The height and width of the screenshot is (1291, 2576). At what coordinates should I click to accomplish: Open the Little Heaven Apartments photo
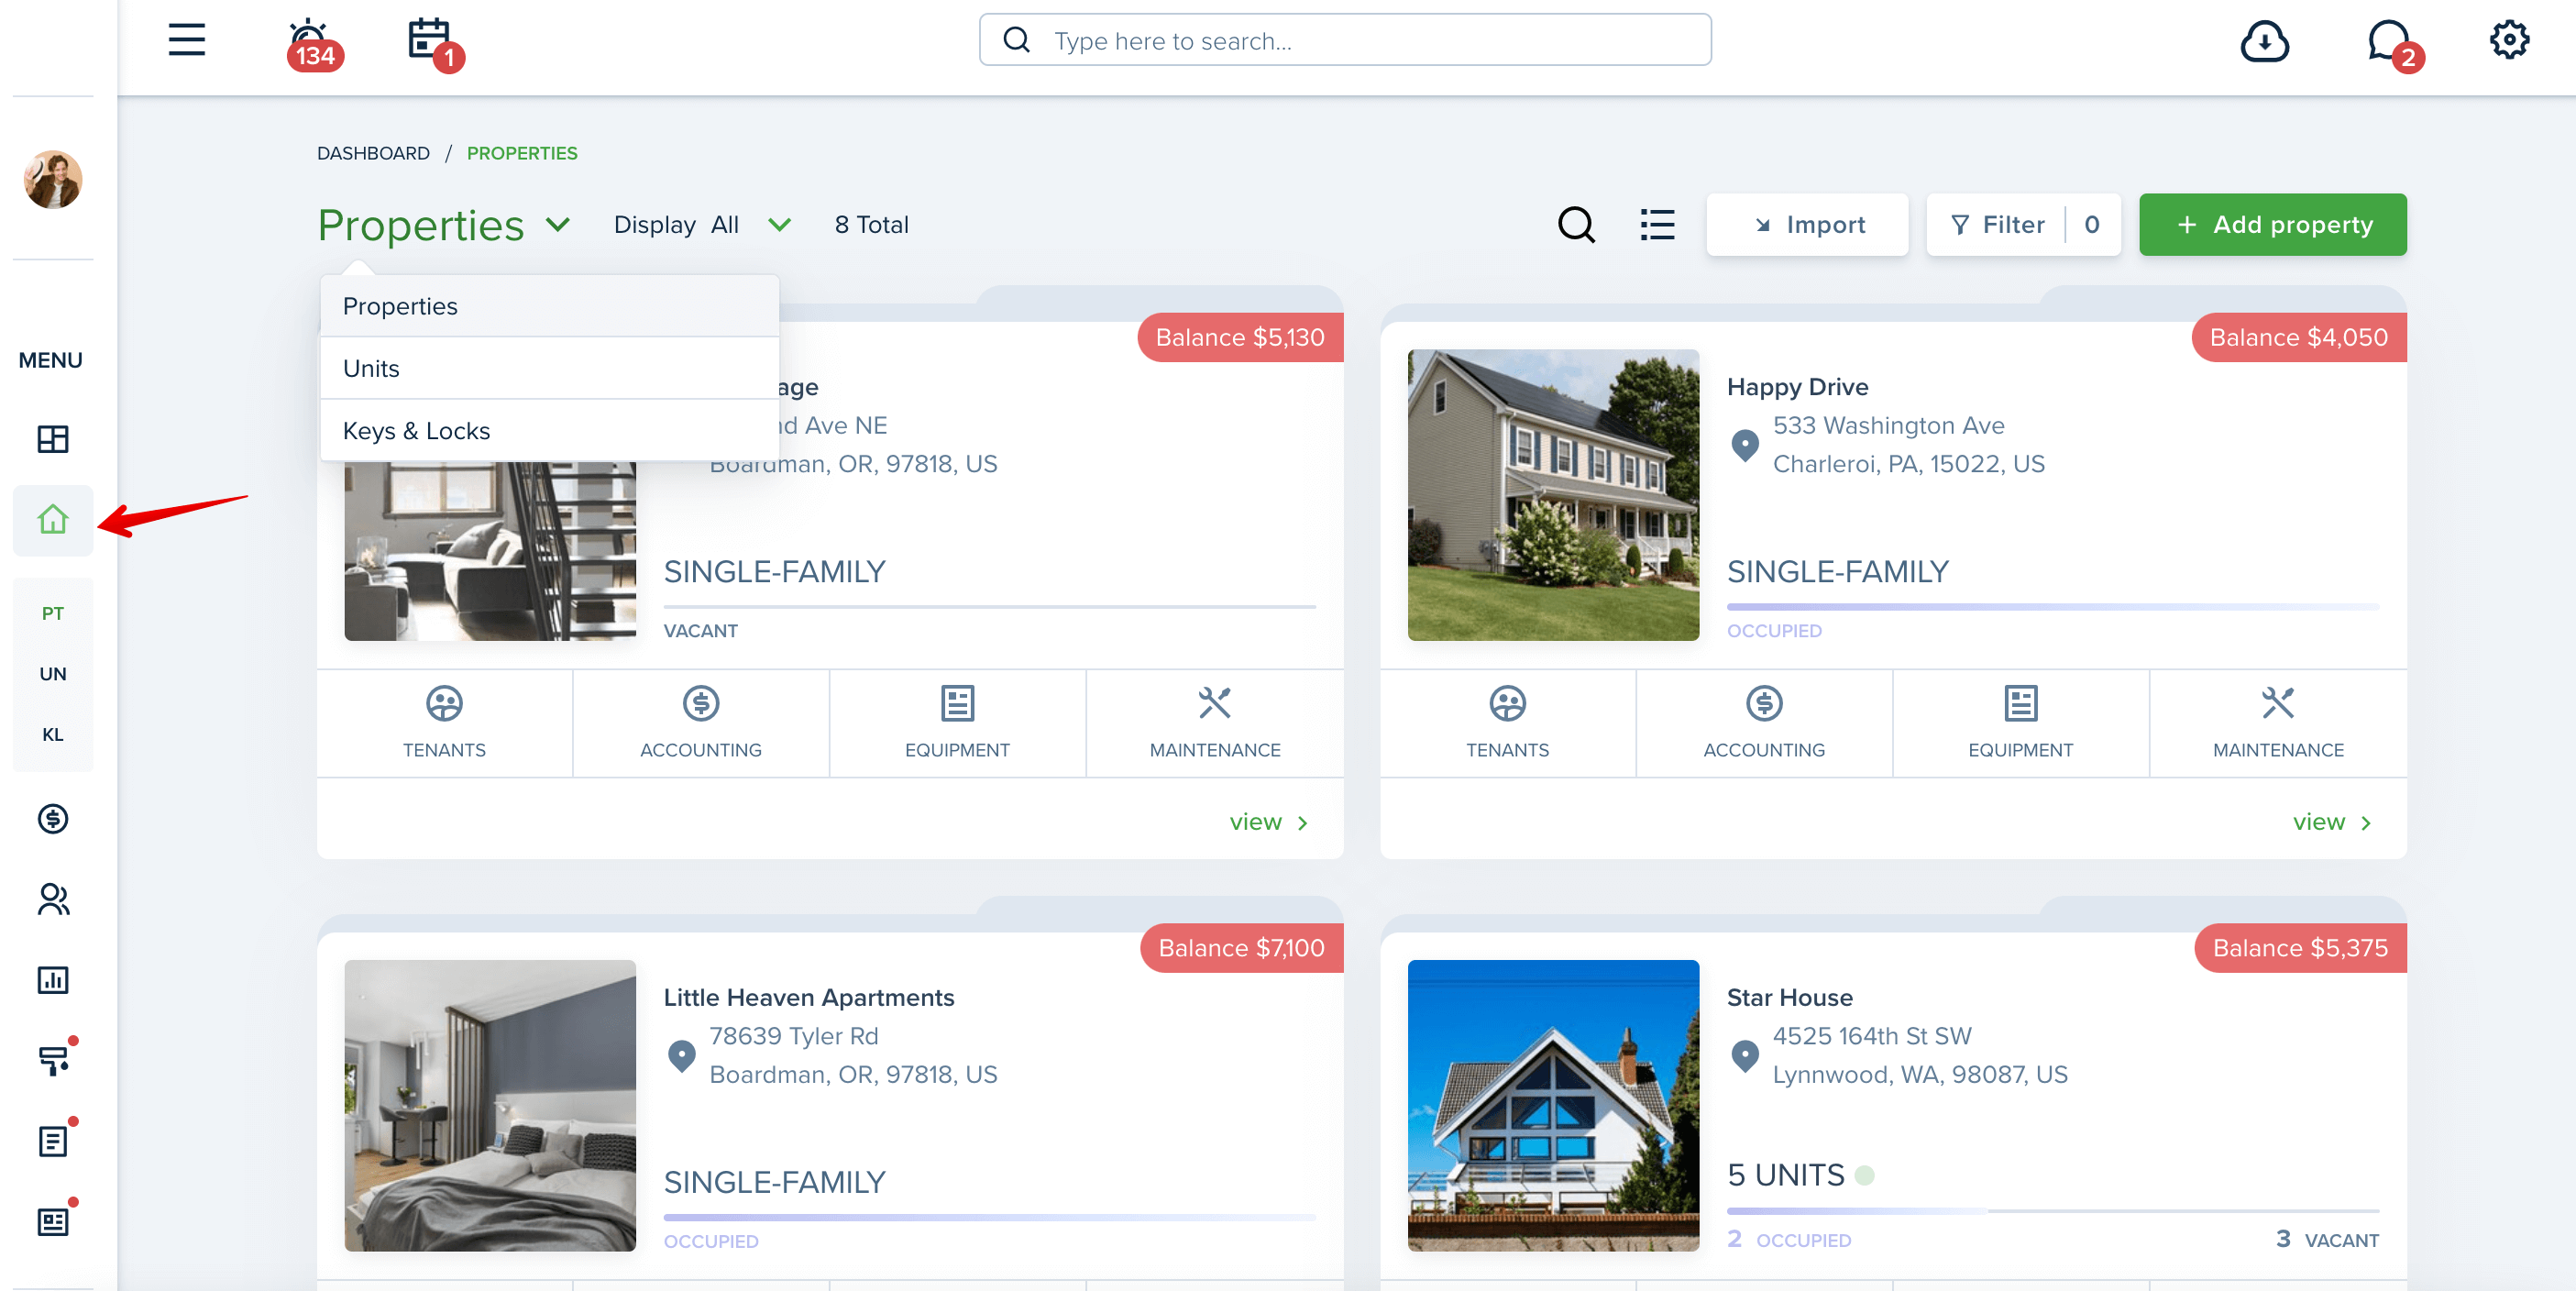pos(489,1105)
